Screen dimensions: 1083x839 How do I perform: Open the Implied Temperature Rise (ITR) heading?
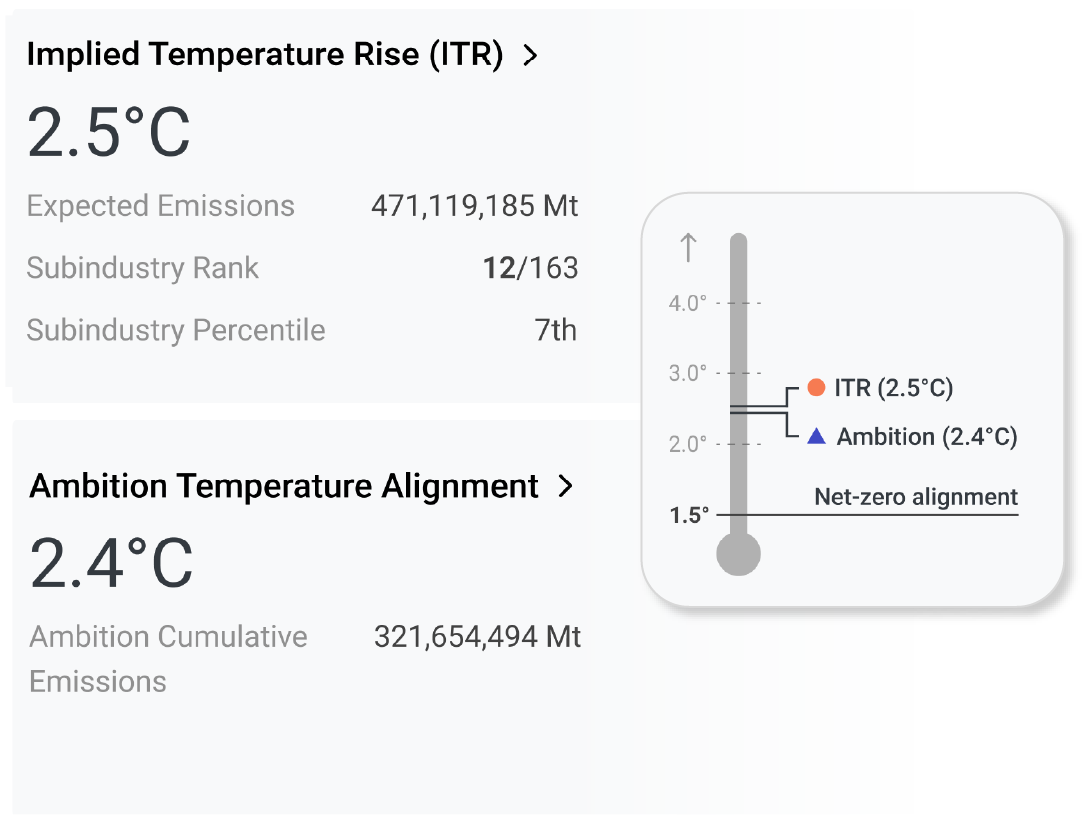coord(264,55)
